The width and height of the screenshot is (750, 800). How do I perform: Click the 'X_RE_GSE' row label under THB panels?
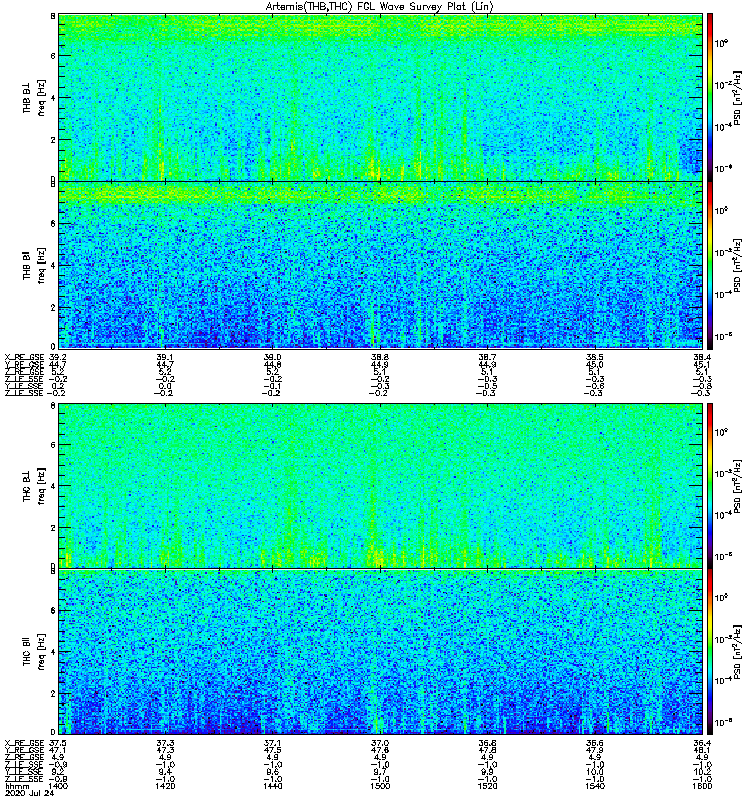[24, 357]
